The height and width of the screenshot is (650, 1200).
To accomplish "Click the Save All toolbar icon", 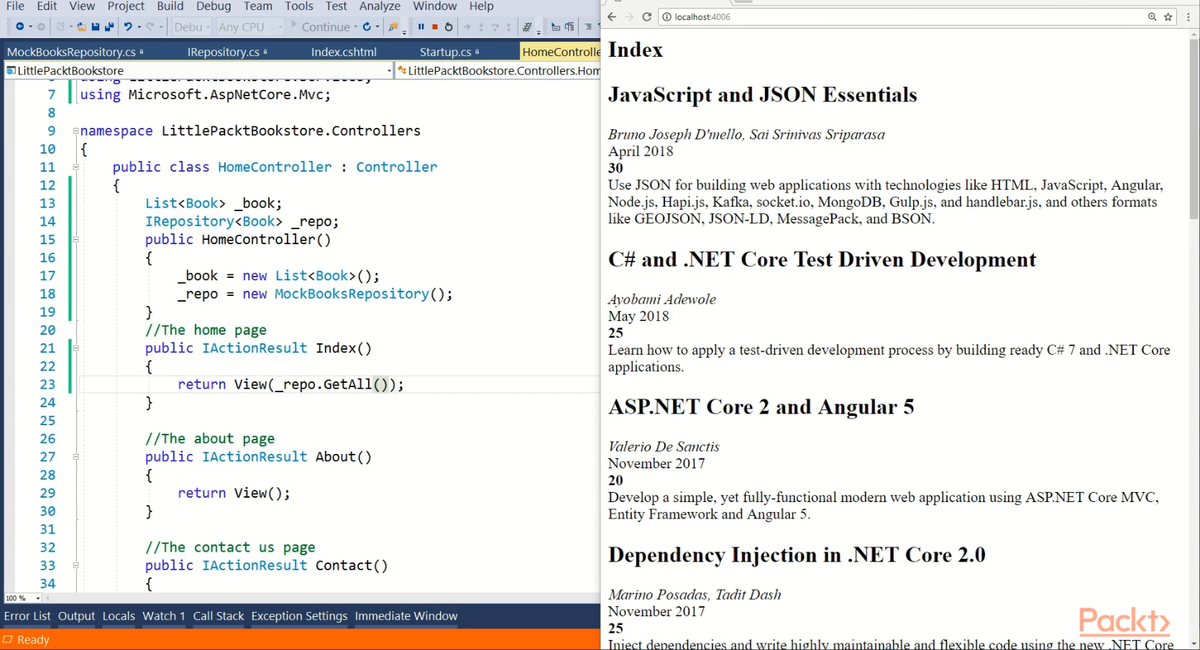I will point(108,27).
